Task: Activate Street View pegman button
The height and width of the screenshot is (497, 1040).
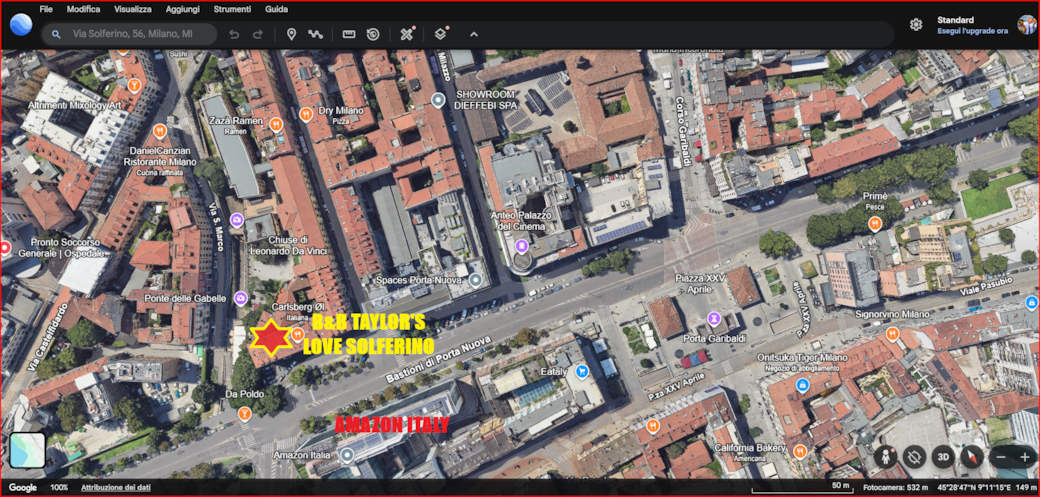Action: pyautogui.click(x=885, y=457)
